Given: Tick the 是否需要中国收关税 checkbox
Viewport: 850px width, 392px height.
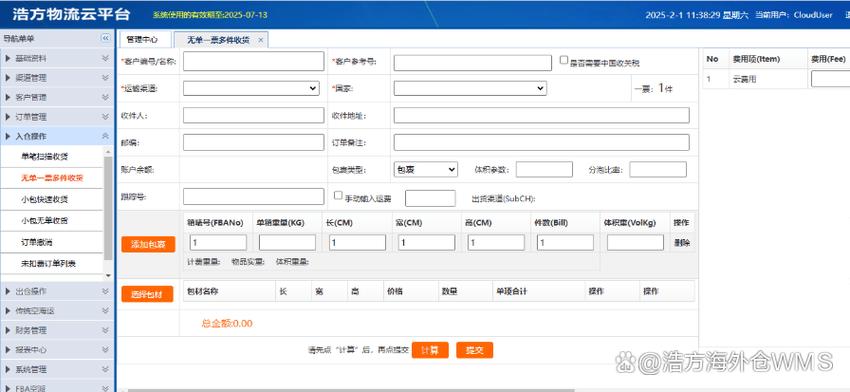Looking at the screenshot, I should (x=564, y=60).
